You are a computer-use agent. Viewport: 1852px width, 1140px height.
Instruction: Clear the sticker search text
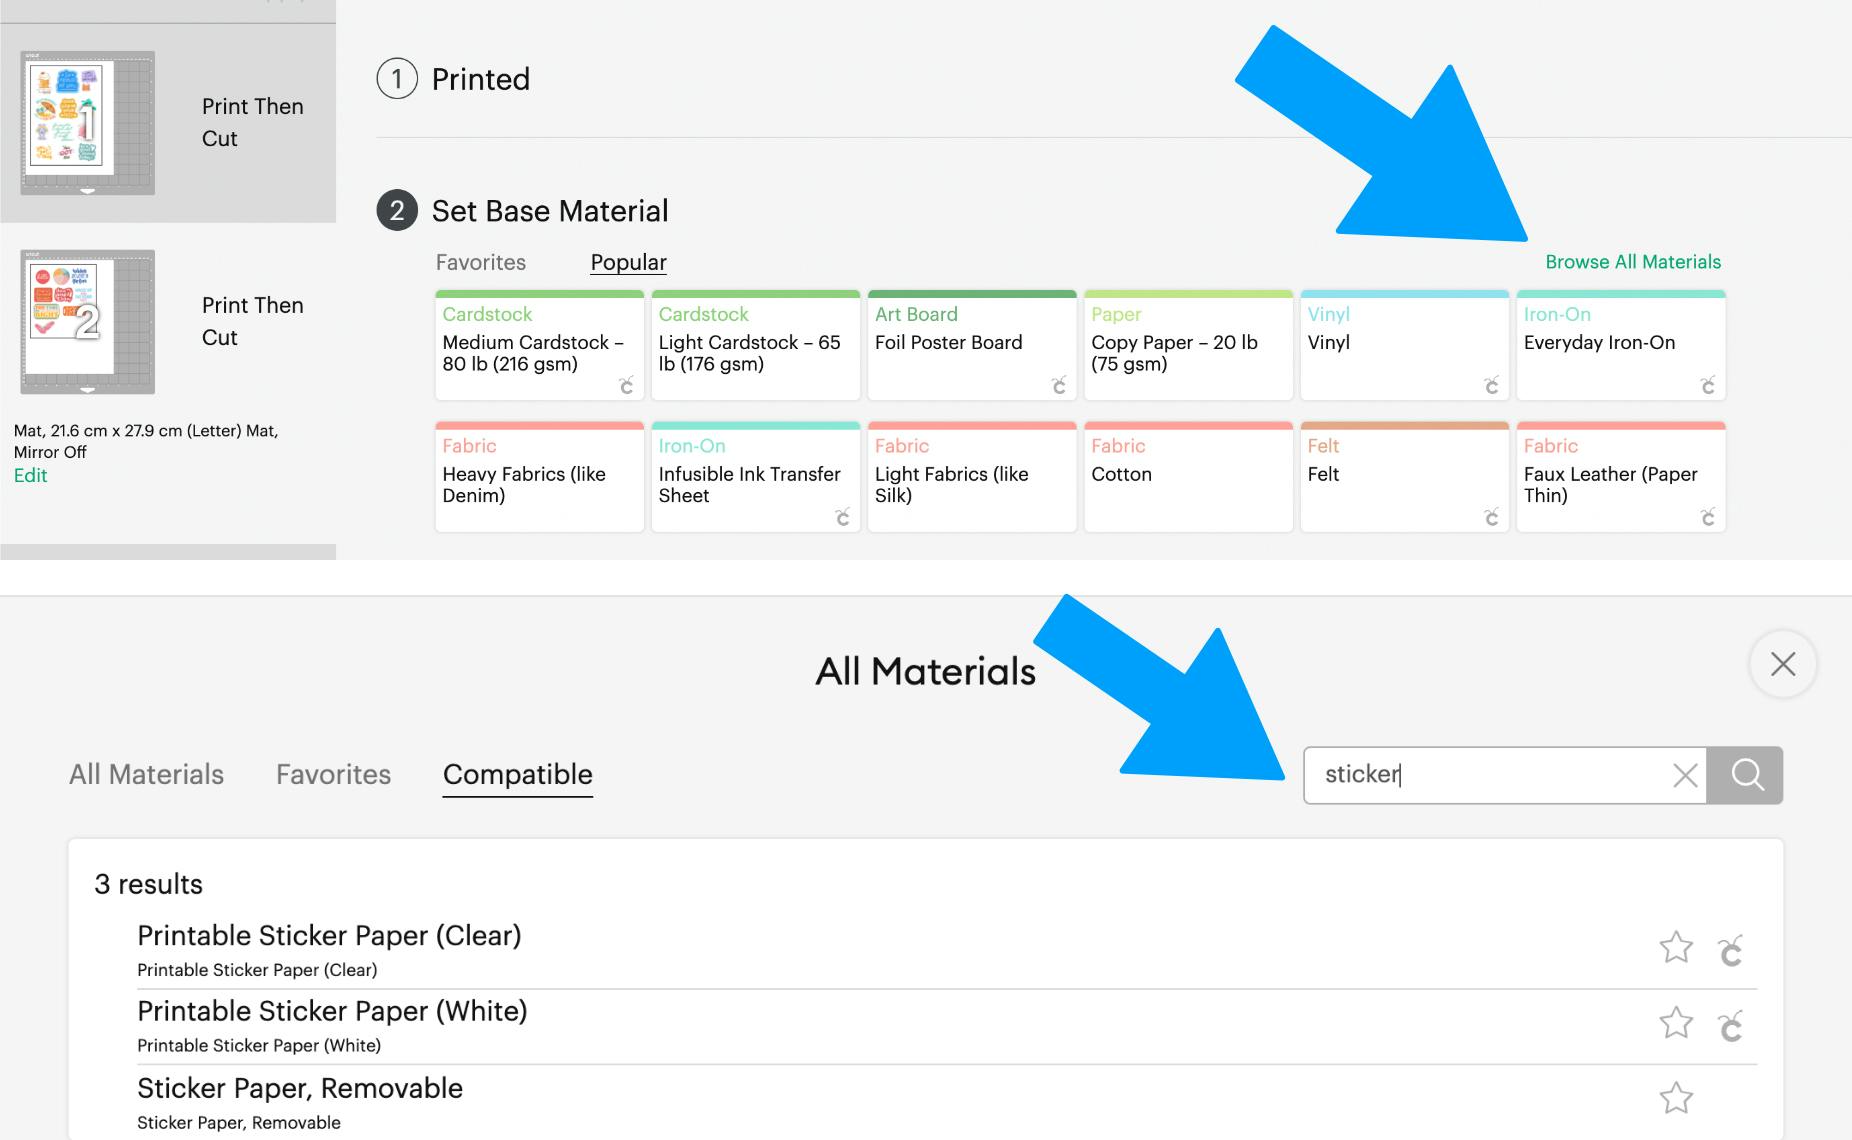1685,775
